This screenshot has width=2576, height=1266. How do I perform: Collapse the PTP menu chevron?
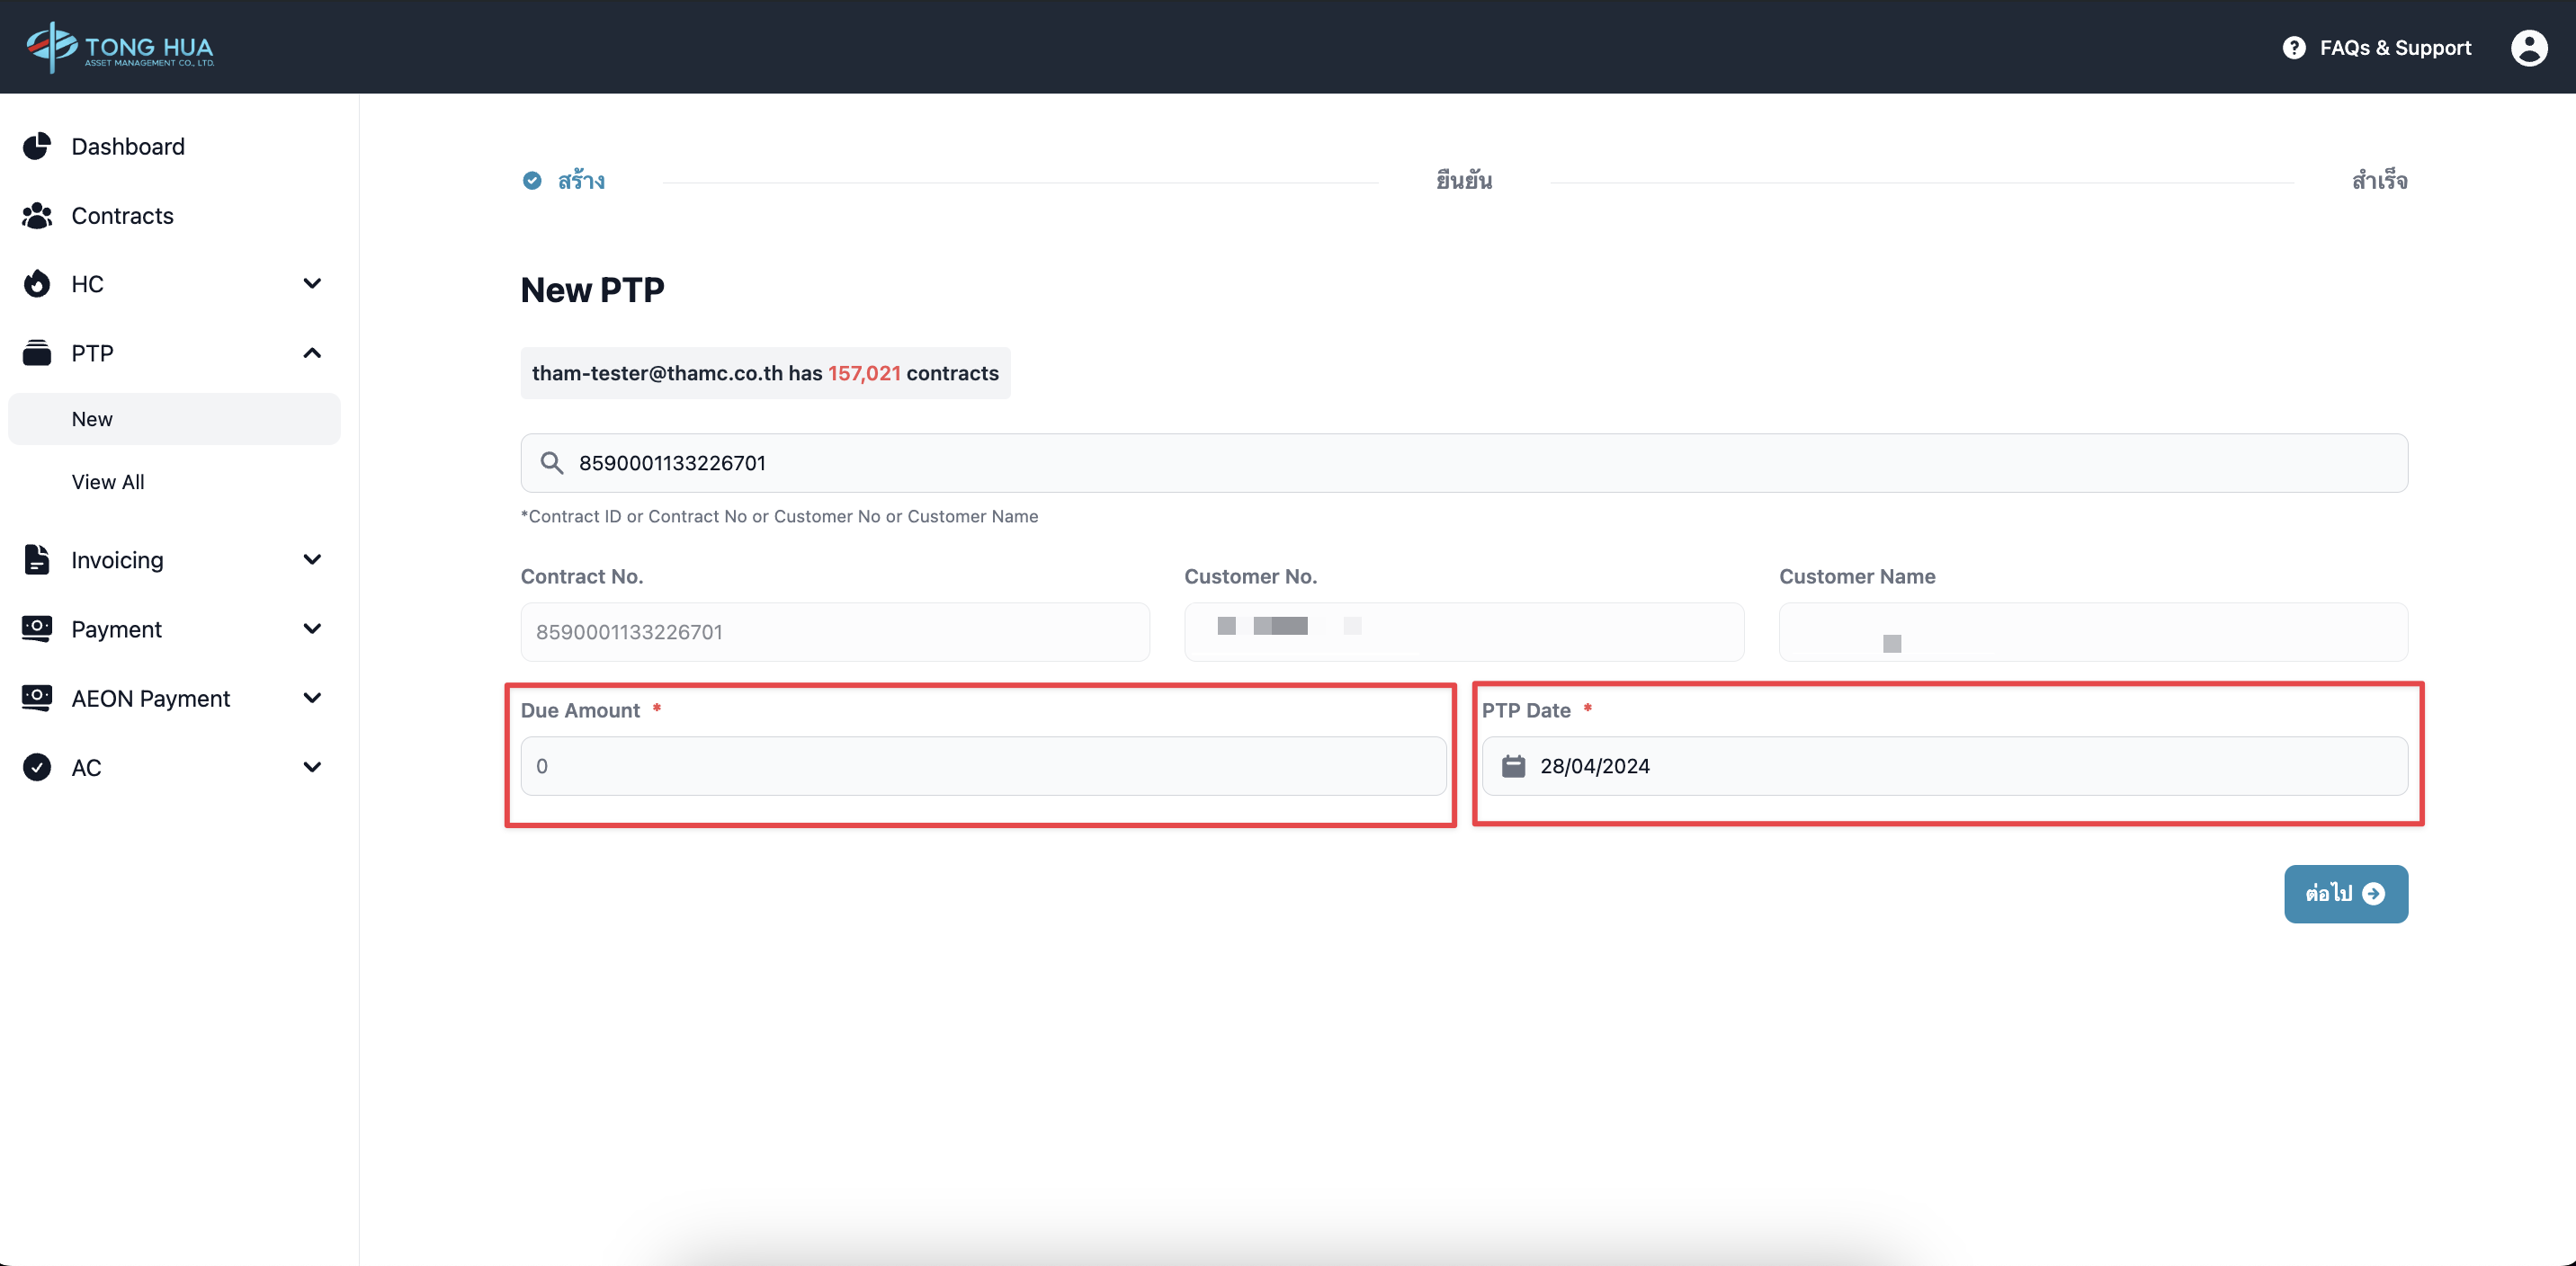[312, 353]
